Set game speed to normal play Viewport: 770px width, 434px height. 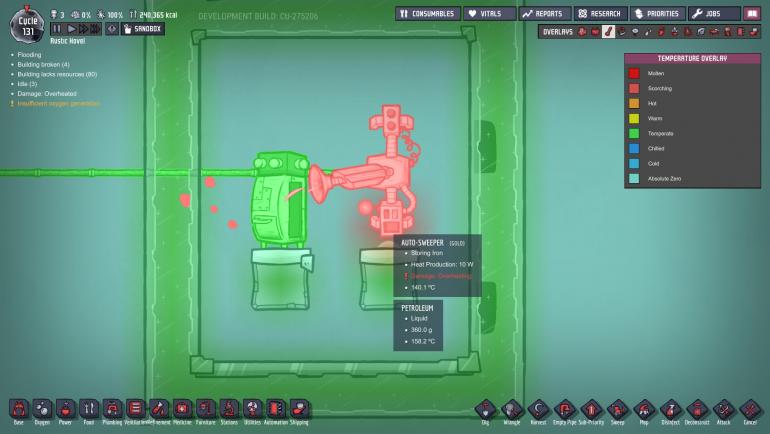pyautogui.click(x=71, y=29)
